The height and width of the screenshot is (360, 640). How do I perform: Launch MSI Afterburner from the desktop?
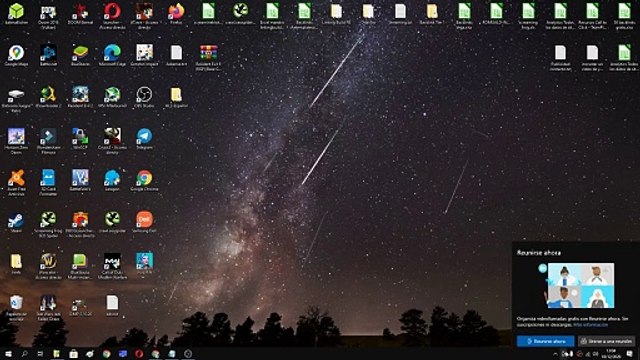pyautogui.click(x=112, y=97)
